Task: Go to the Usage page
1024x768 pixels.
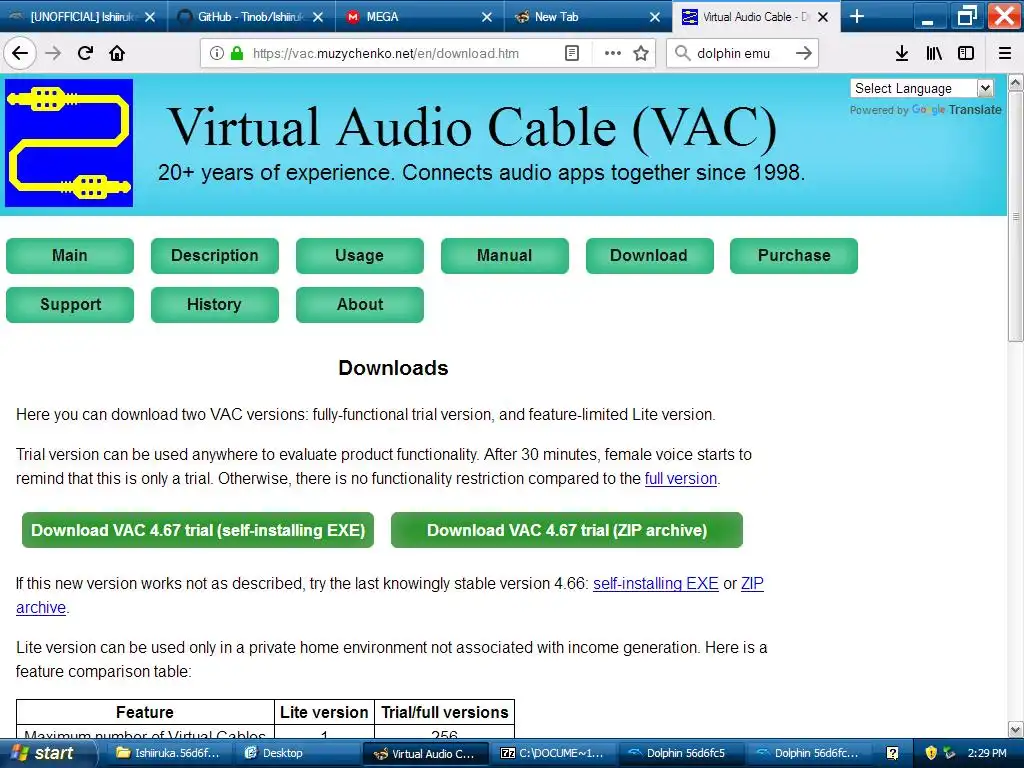Action: (360, 255)
